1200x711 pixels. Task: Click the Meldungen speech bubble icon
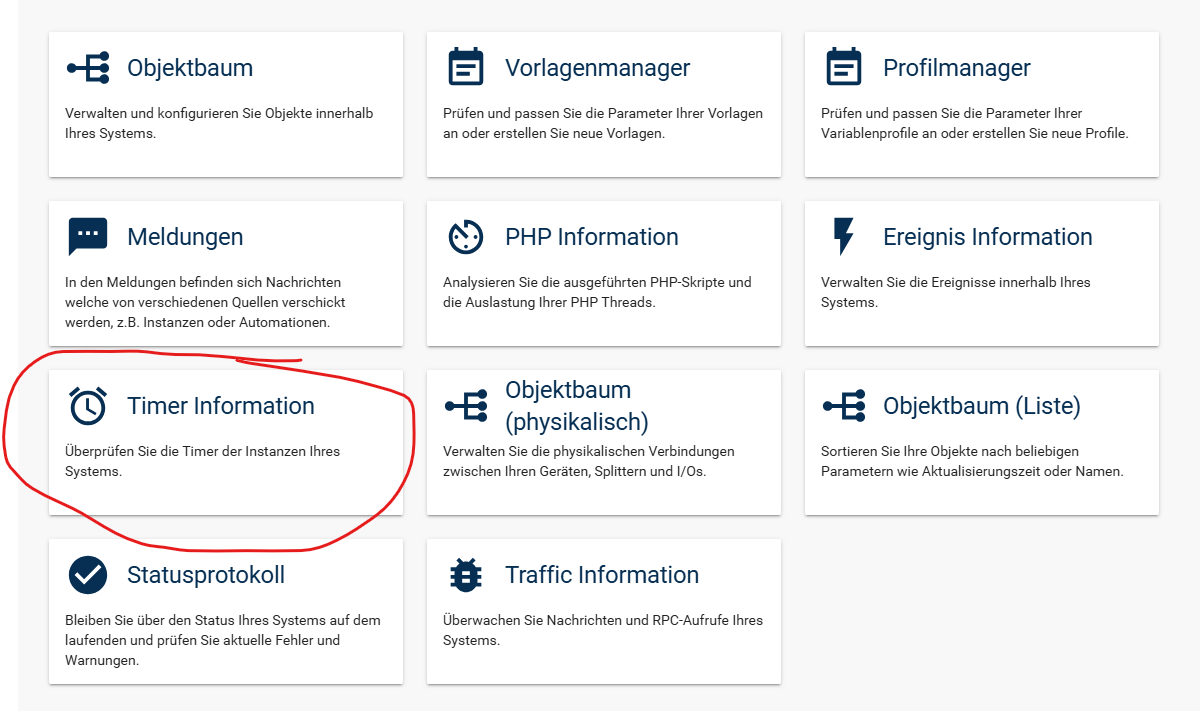[88, 237]
